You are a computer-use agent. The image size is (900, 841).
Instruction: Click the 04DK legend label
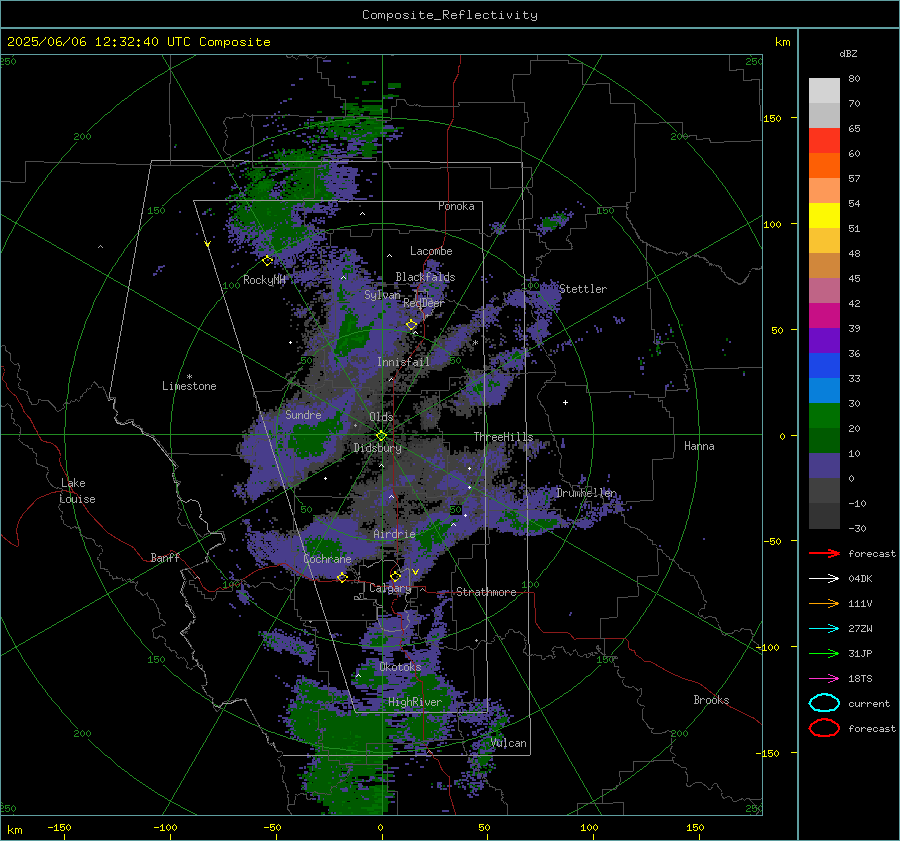click(x=860, y=579)
